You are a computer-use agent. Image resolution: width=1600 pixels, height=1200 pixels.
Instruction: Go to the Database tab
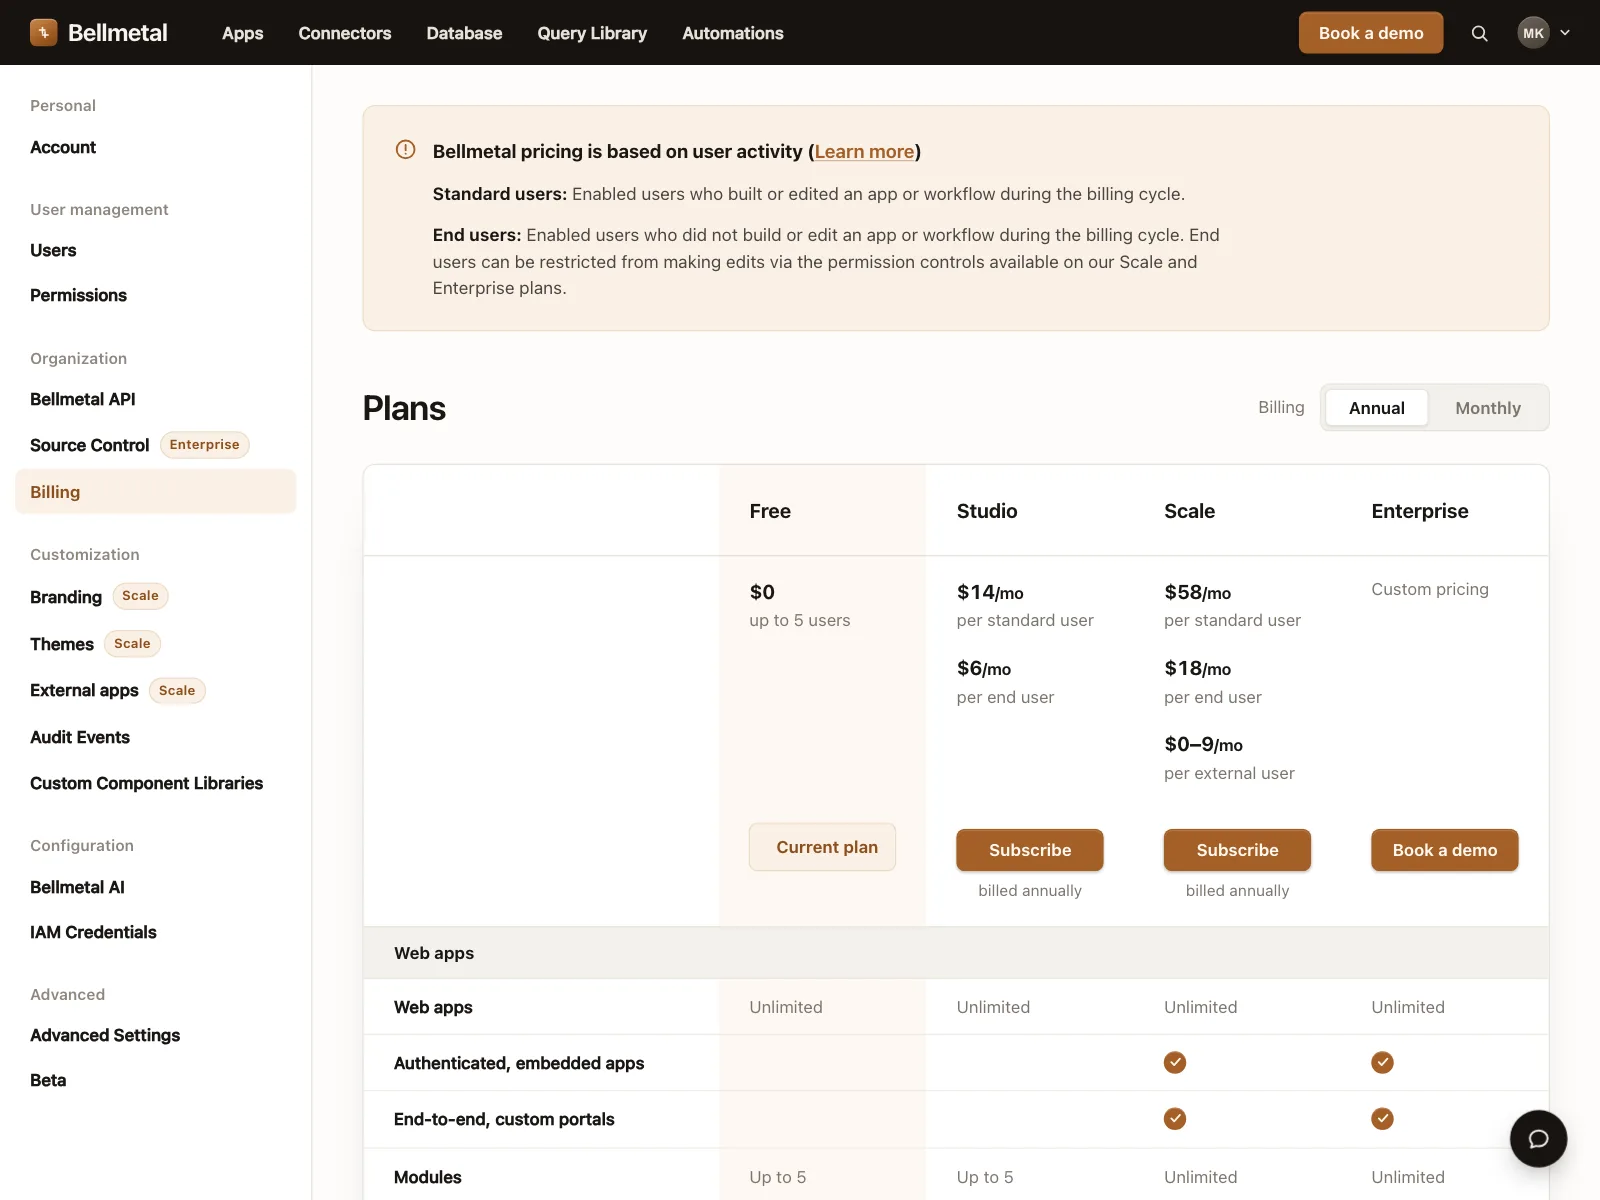coord(464,33)
